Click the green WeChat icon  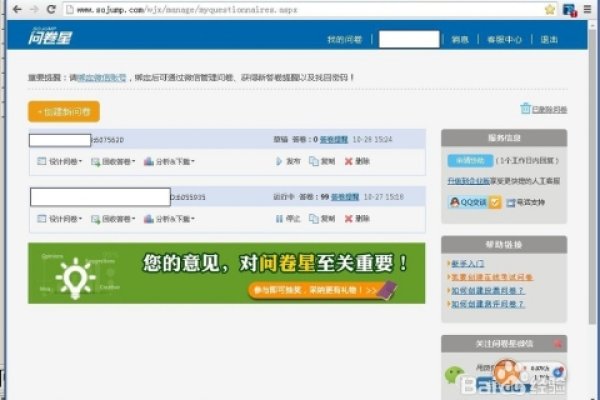click(x=454, y=374)
